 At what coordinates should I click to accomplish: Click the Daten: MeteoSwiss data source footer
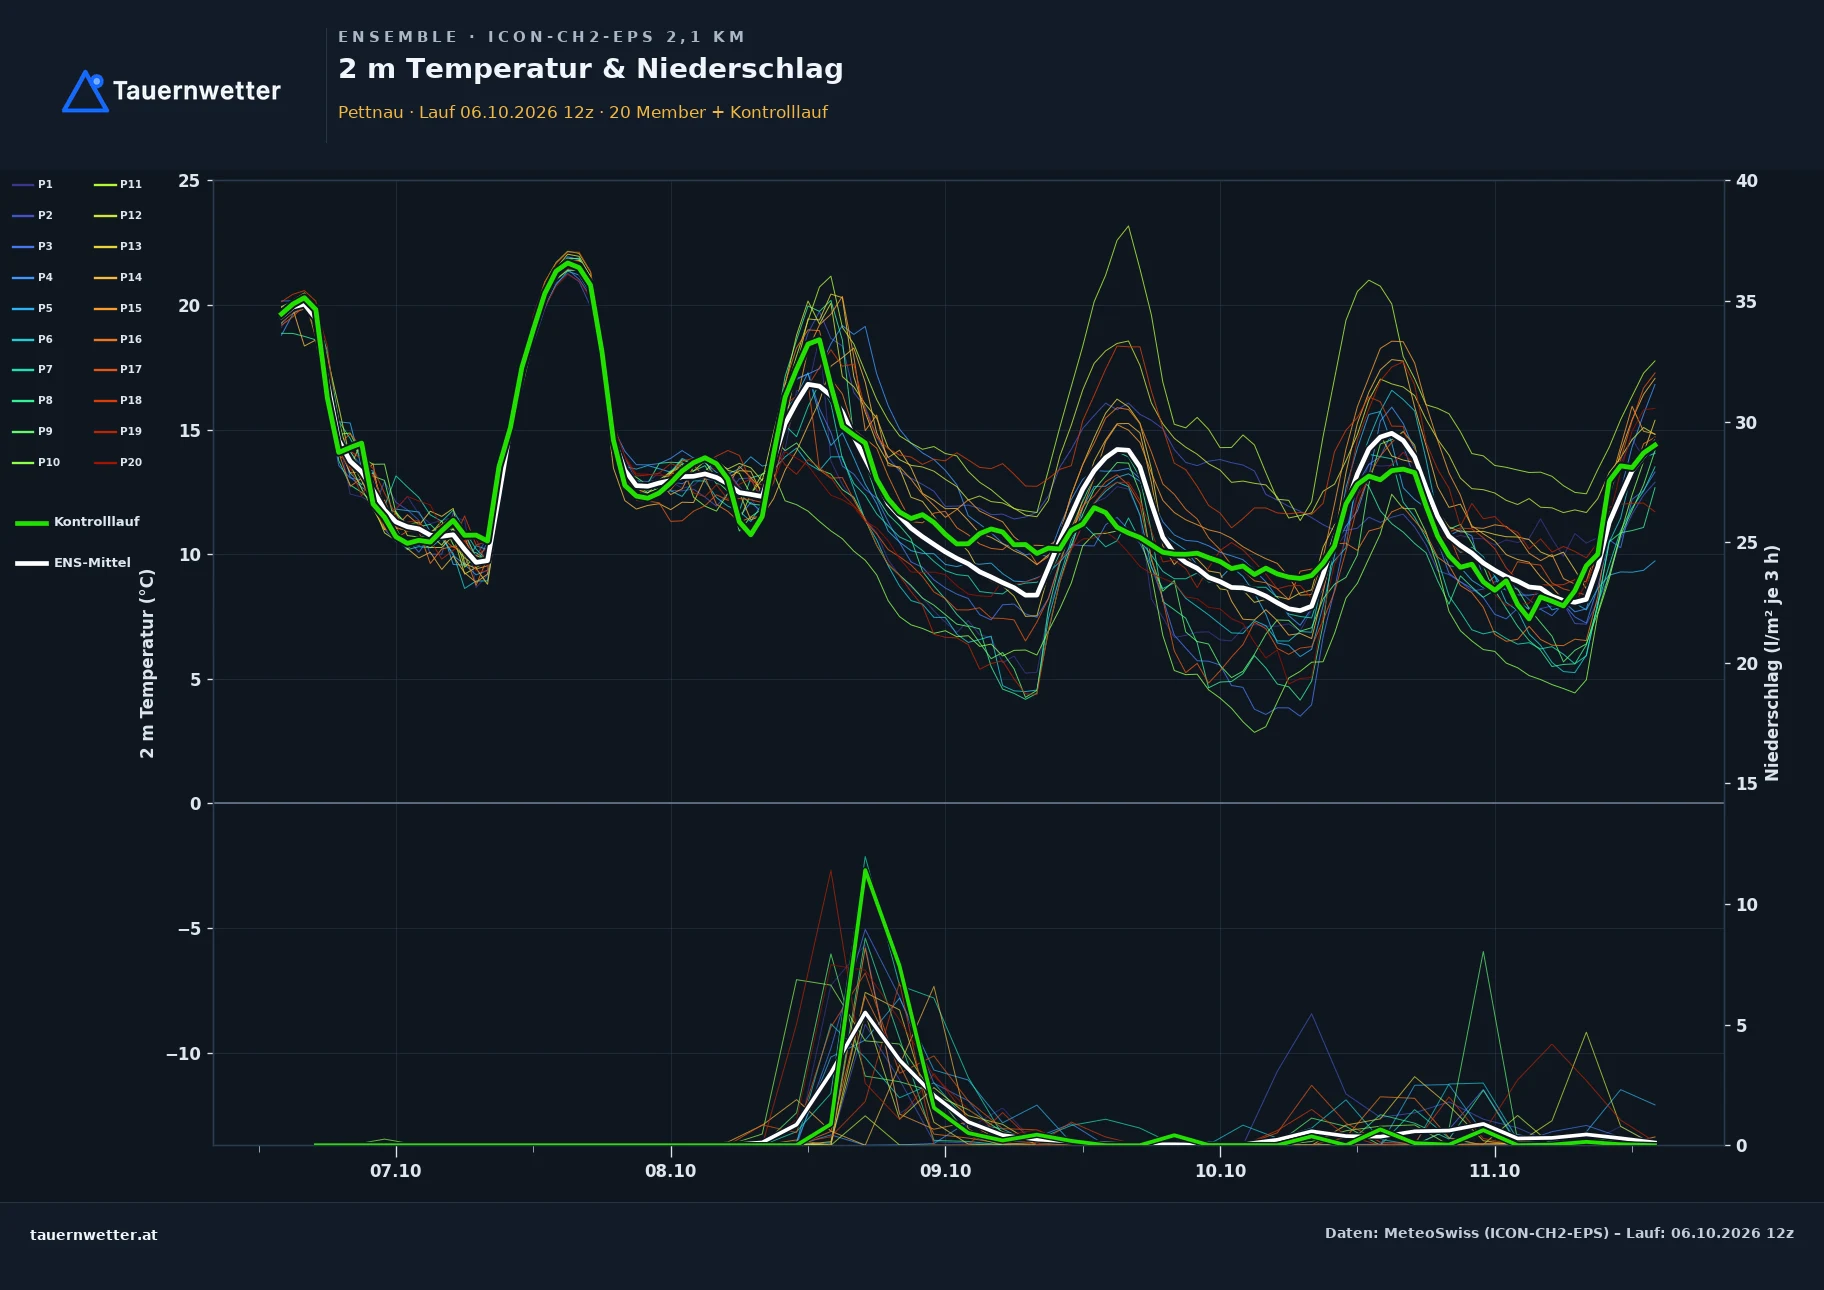pyautogui.click(x=1559, y=1233)
